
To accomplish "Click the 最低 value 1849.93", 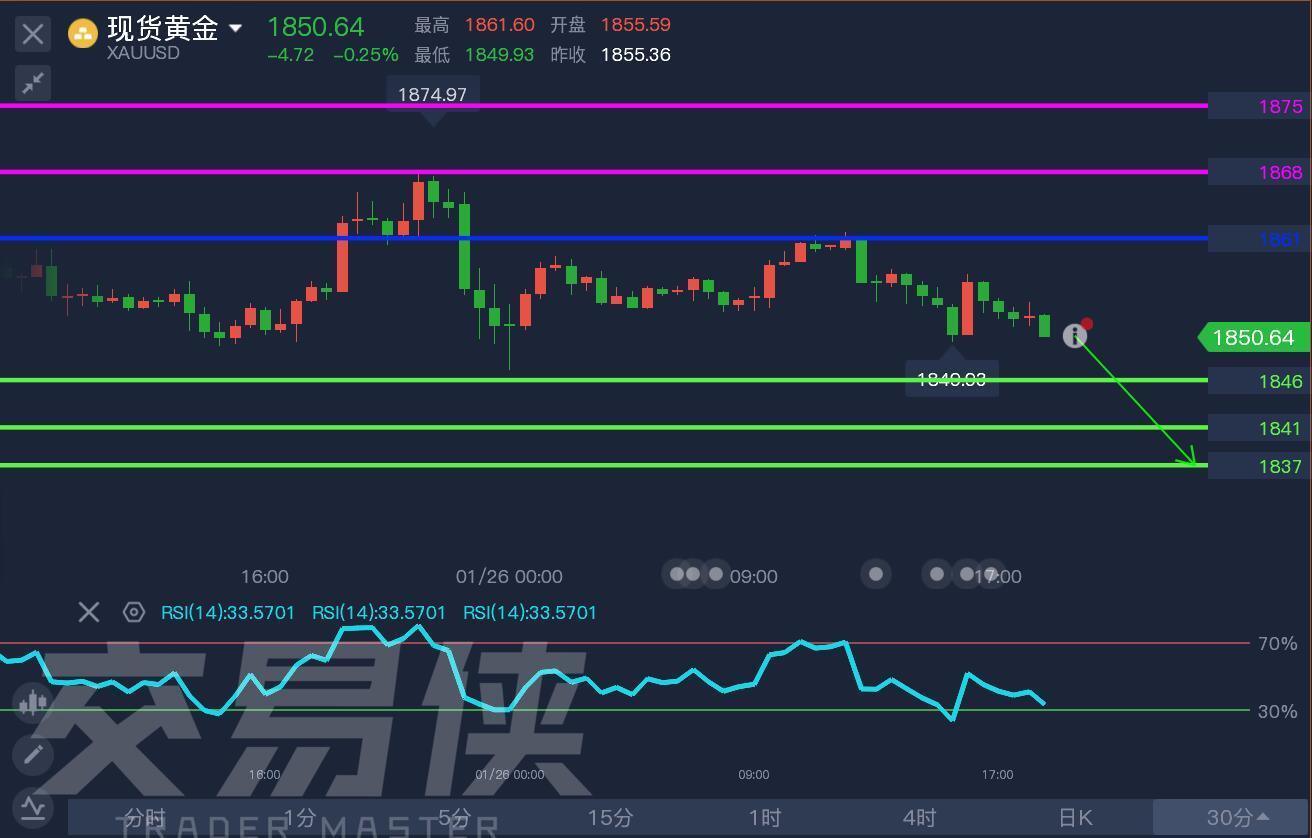I will pos(499,54).
